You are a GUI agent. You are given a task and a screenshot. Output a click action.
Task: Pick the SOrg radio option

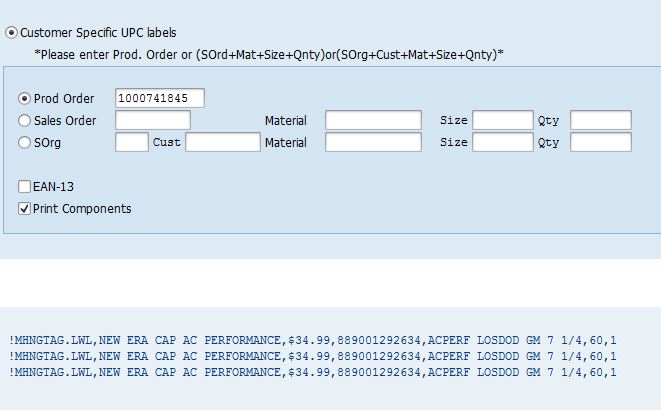pyautogui.click(x=25, y=142)
